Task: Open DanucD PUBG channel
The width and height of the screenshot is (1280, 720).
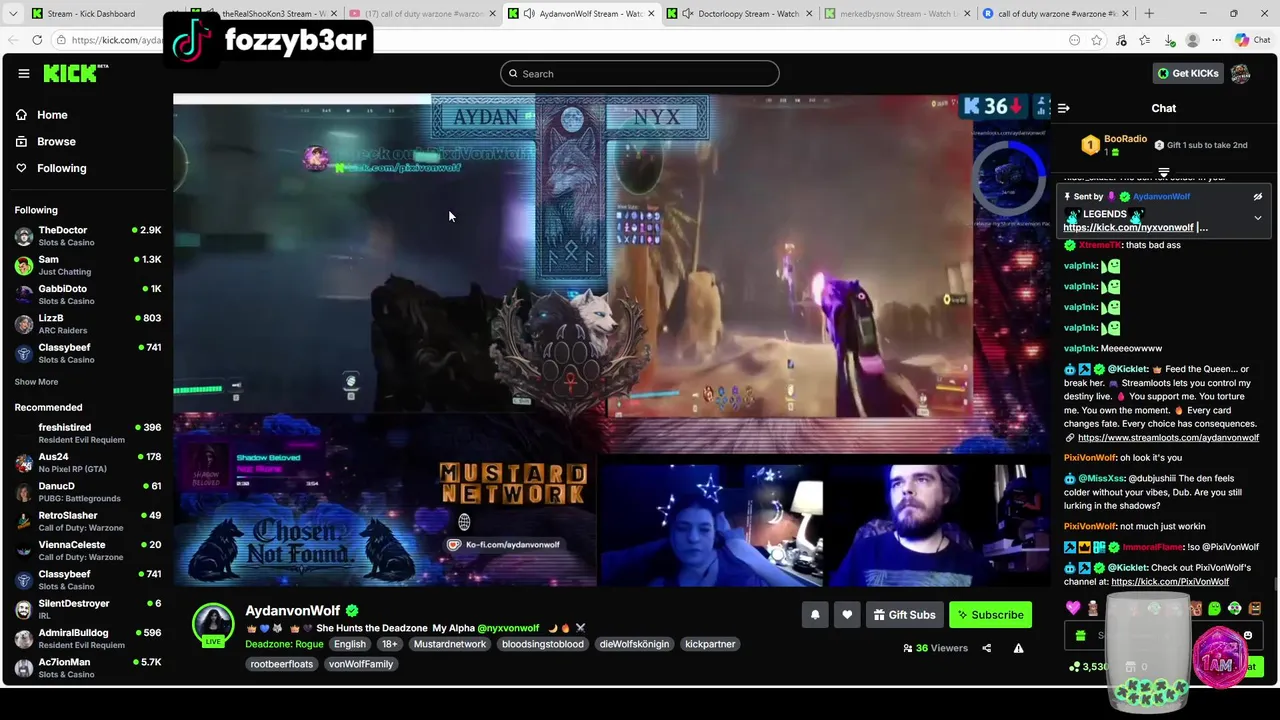Action: 88,492
